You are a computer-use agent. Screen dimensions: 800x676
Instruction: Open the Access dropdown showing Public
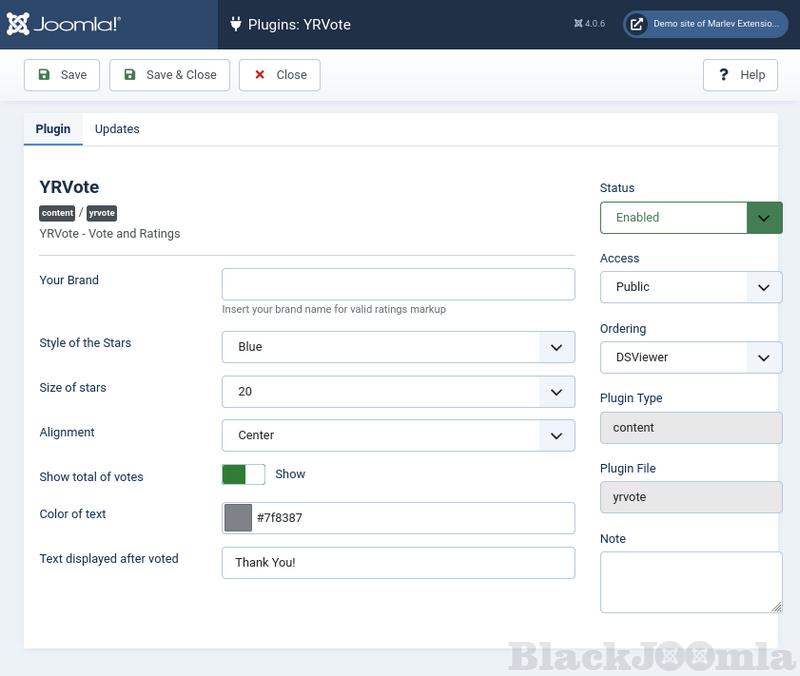pyautogui.click(x=690, y=287)
